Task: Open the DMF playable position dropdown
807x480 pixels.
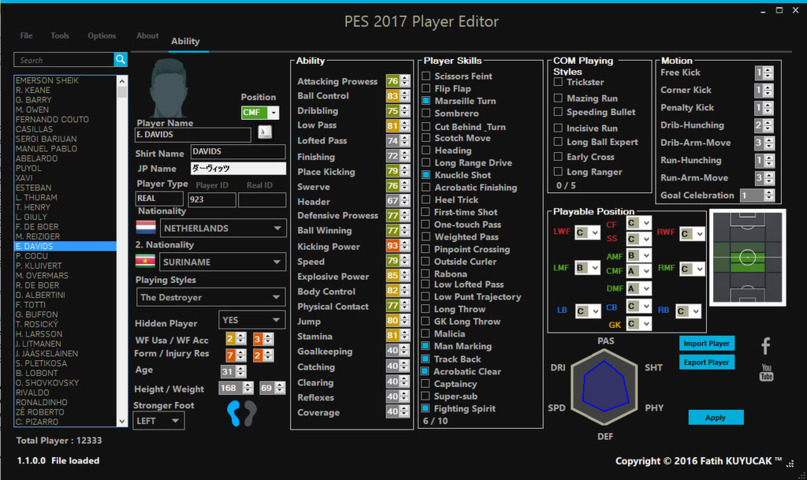Action: click(x=639, y=289)
